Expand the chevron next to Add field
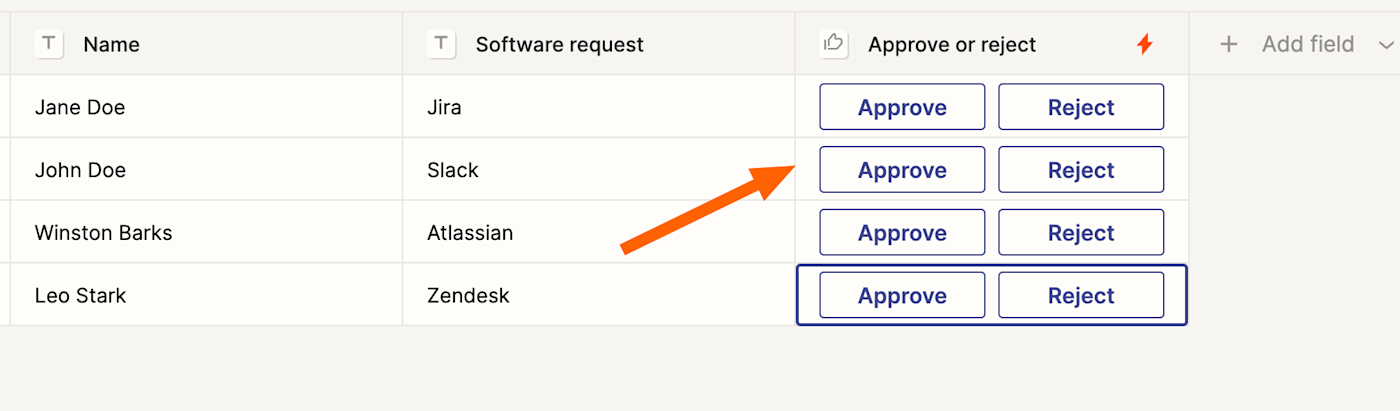The height and width of the screenshot is (411, 1400). pos(1385,44)
